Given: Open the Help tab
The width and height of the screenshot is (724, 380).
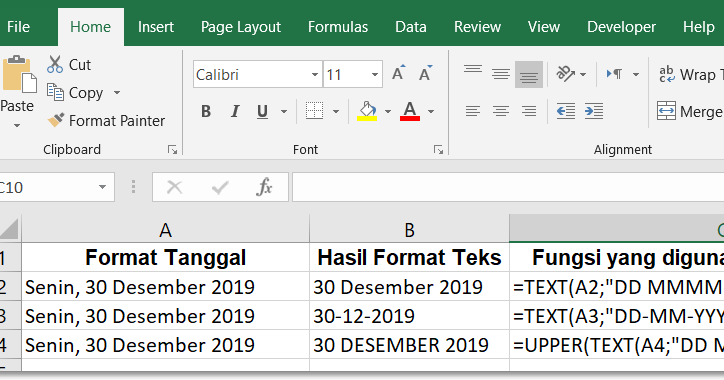Looking at the screenshot, I should point(699,27).
